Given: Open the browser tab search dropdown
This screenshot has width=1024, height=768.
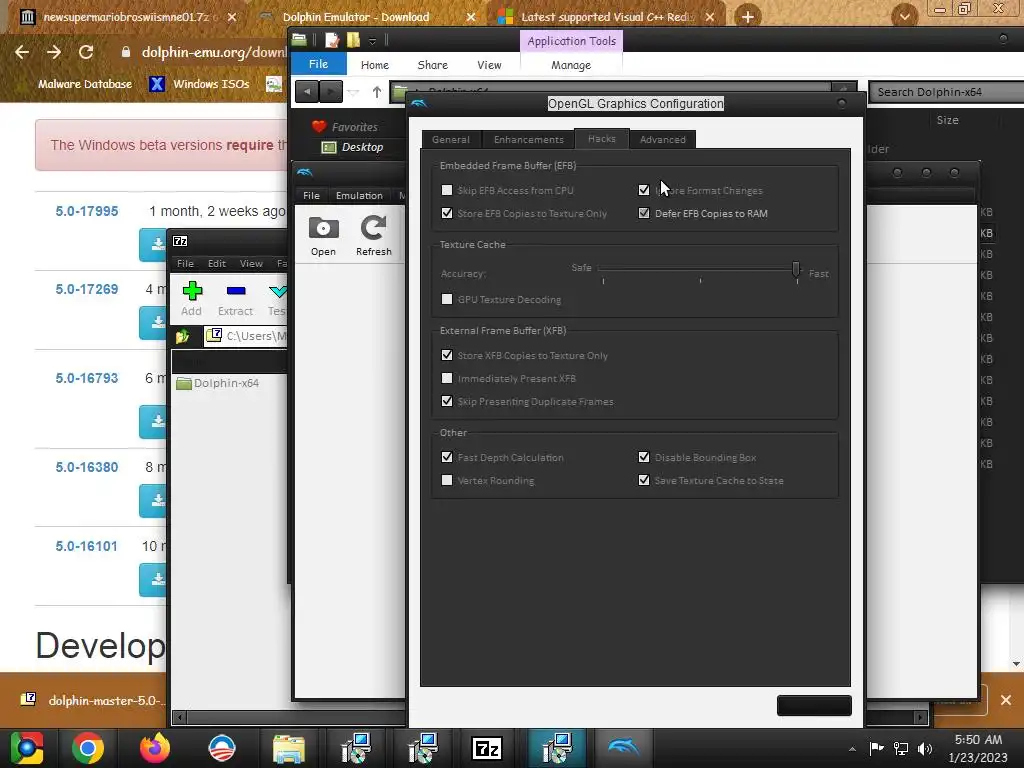Looking at the screenshot, I should pyautogui.click(x=904, y=16).
